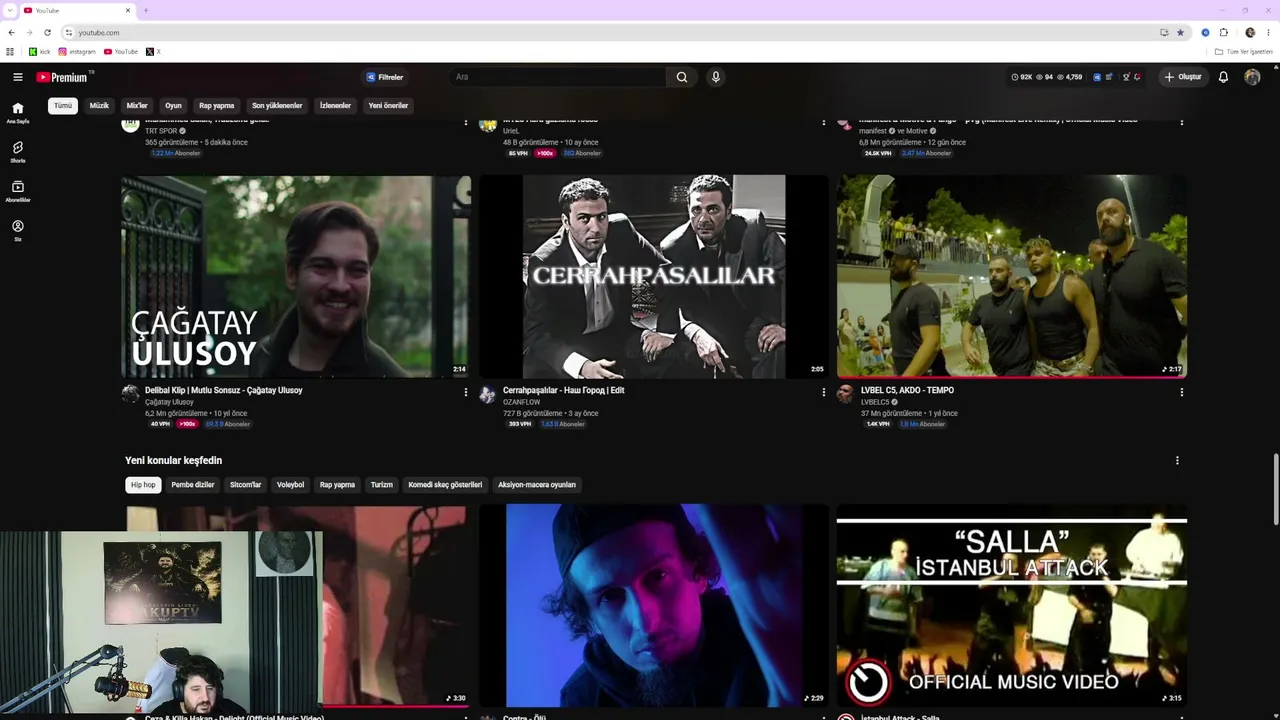
Task: Open the YouTube bookmark in bookmarks bar
Action: 121,52
